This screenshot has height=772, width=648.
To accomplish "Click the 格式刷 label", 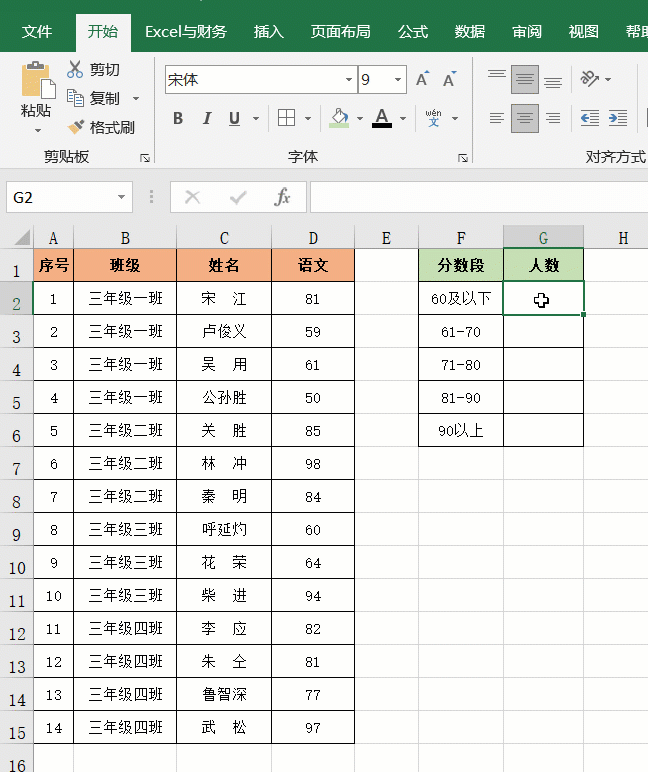I will 112,128.
